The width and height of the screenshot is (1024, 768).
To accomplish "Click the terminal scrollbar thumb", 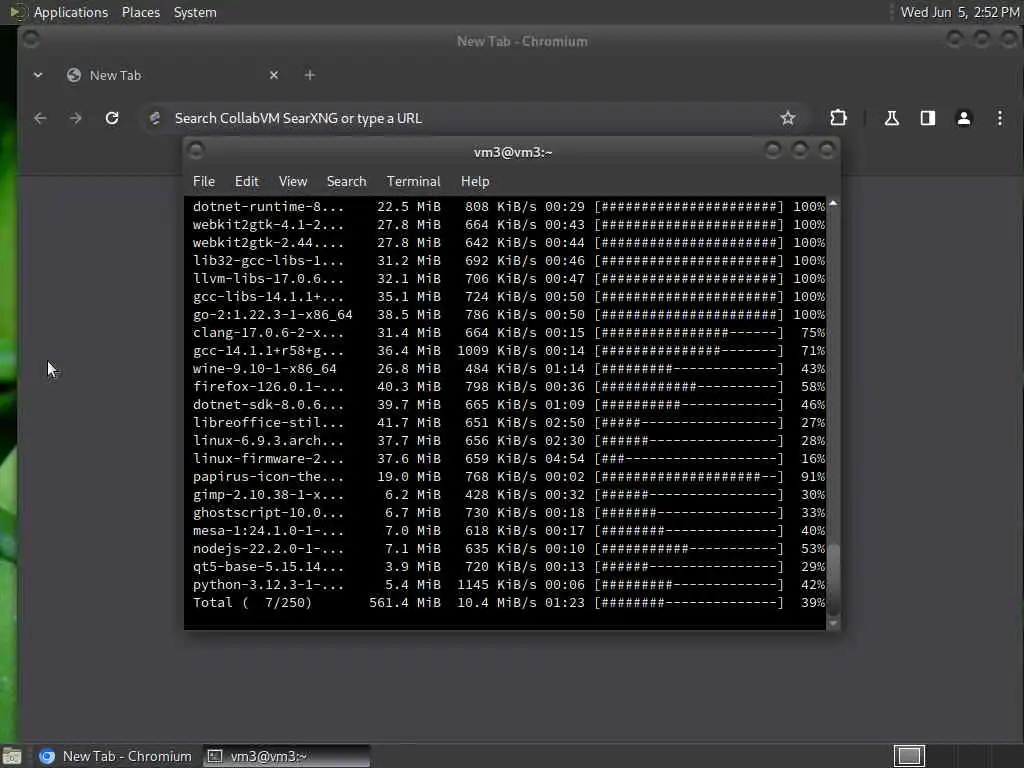I will pyautogui.click(x=833, y=578).
